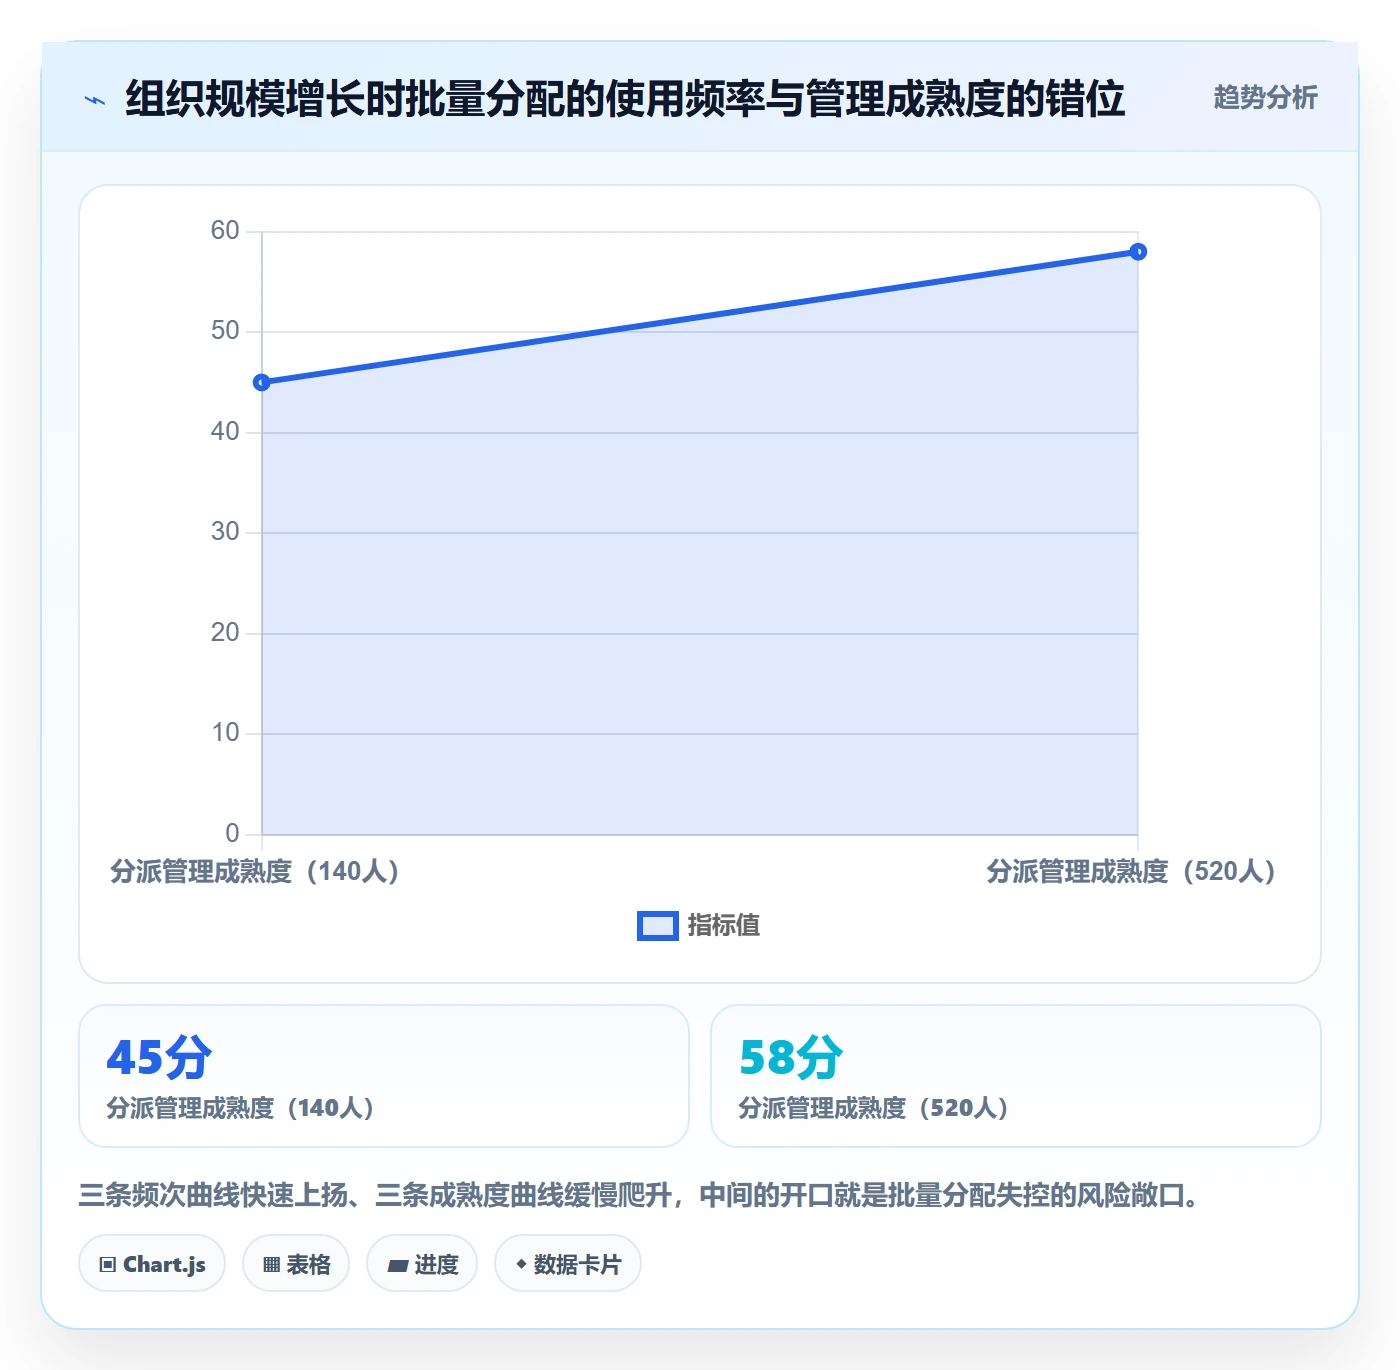
Task: Select the Chart.js tag chip
Action: click(152, 1264)
